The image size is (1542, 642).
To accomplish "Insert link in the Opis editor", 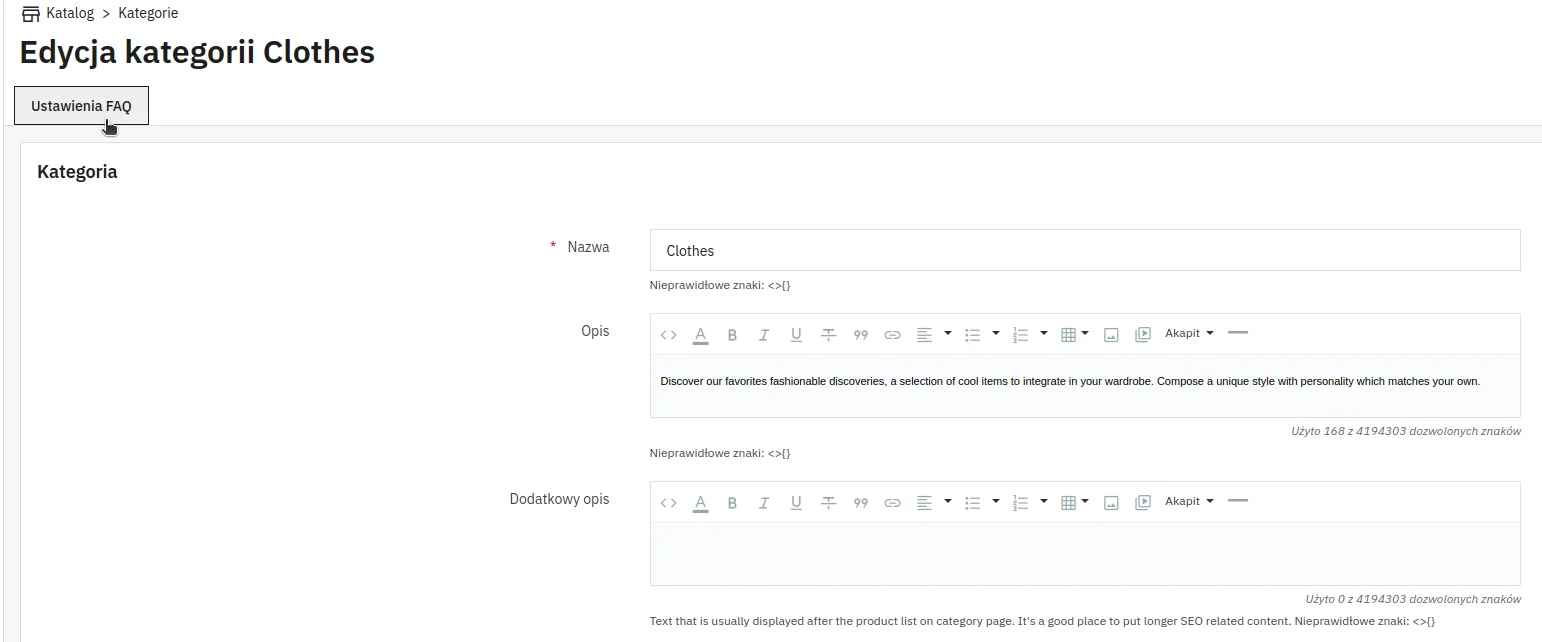I will coord(893,335).
